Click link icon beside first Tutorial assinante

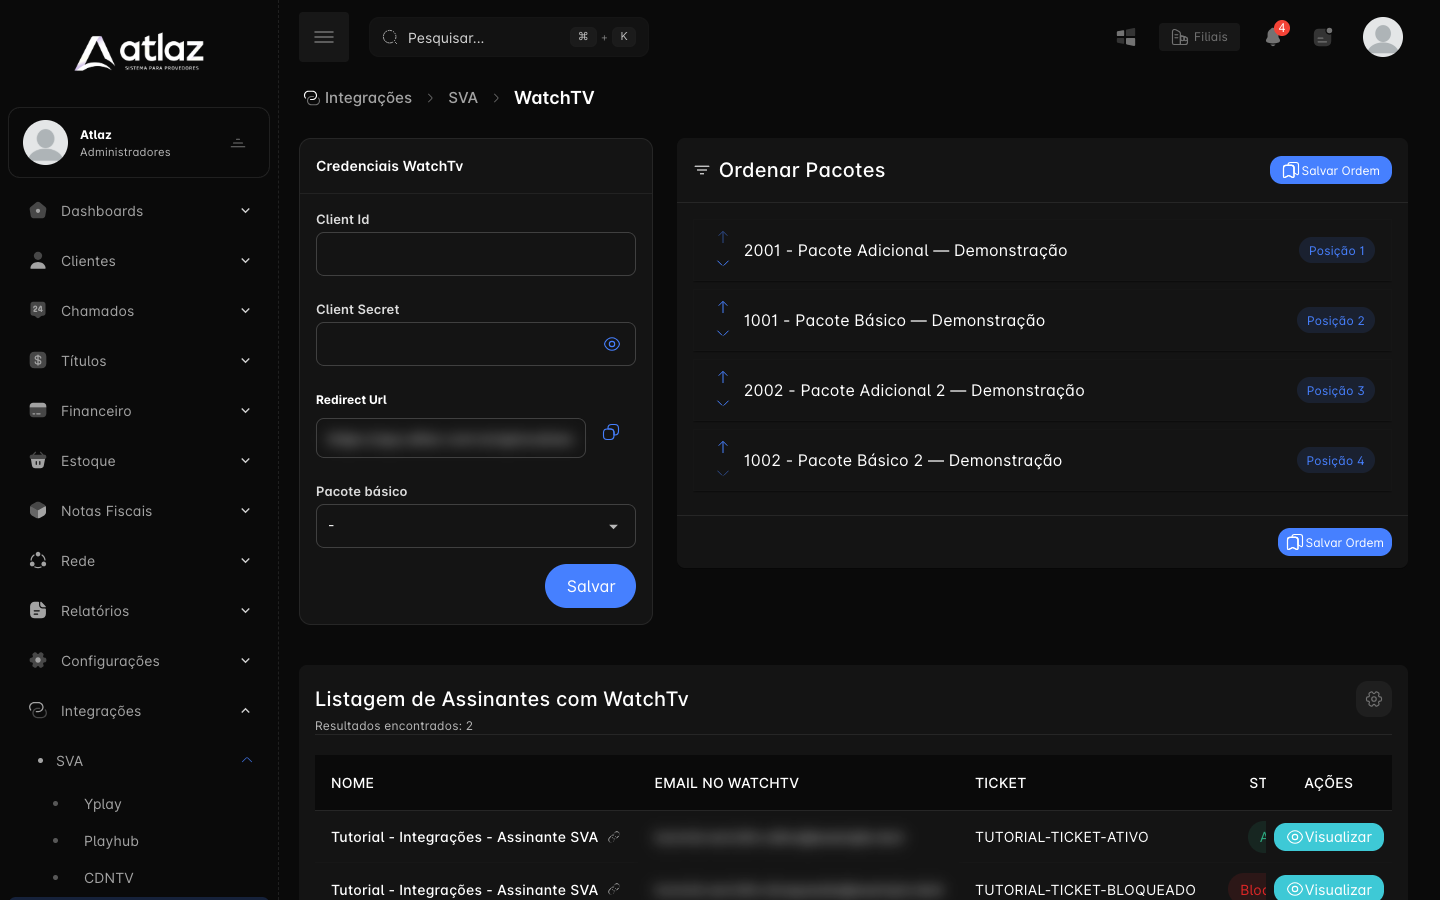coord(614,836)
